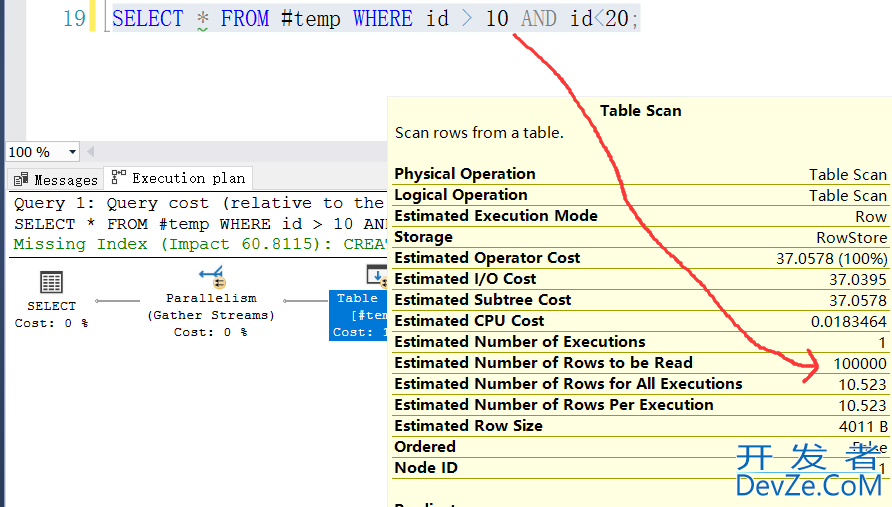
Task: Click the Estimated Row Size value 4011 B
Action: tap(863, 427)
